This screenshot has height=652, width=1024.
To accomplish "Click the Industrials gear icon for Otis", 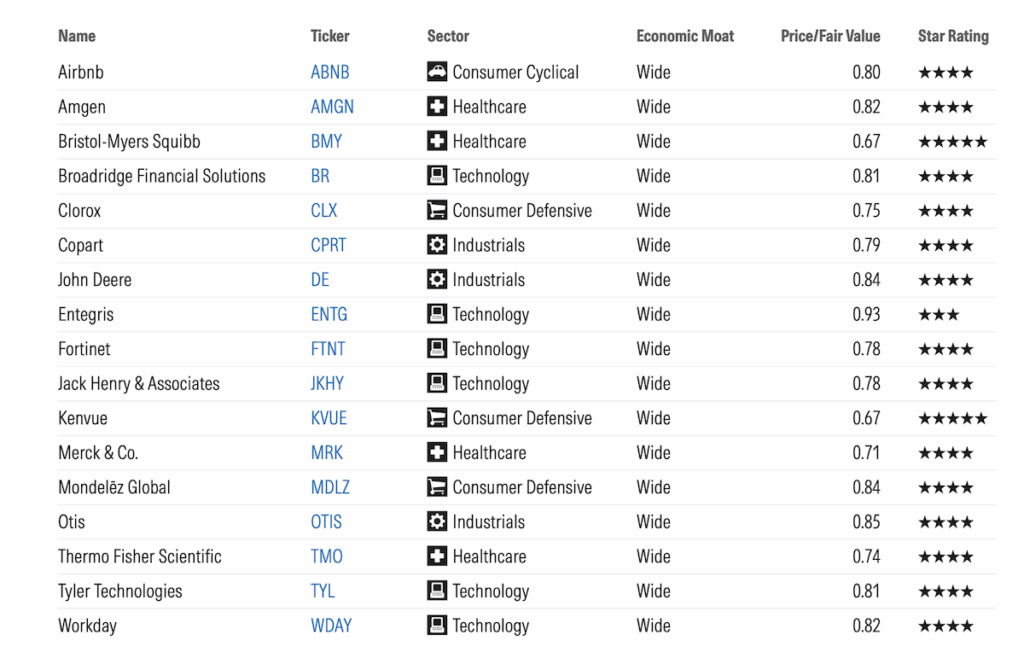I will click(437, 522).
